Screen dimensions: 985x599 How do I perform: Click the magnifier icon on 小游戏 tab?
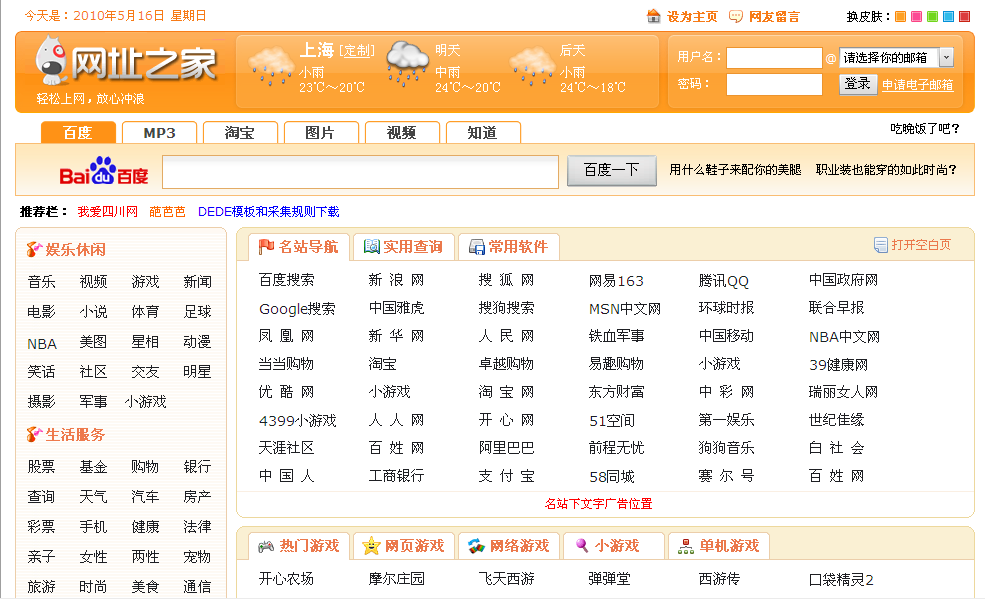pos(582,546)
